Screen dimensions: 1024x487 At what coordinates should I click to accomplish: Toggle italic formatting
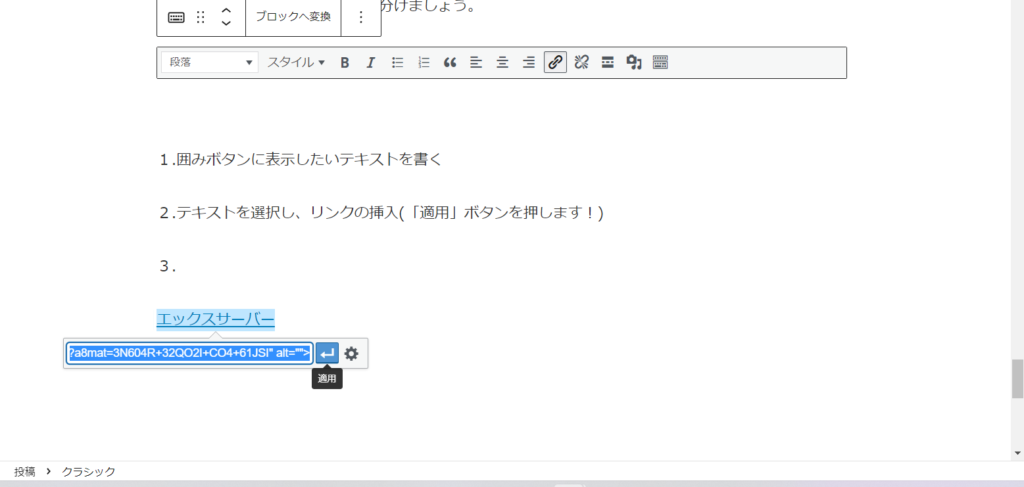pos(371,63)
